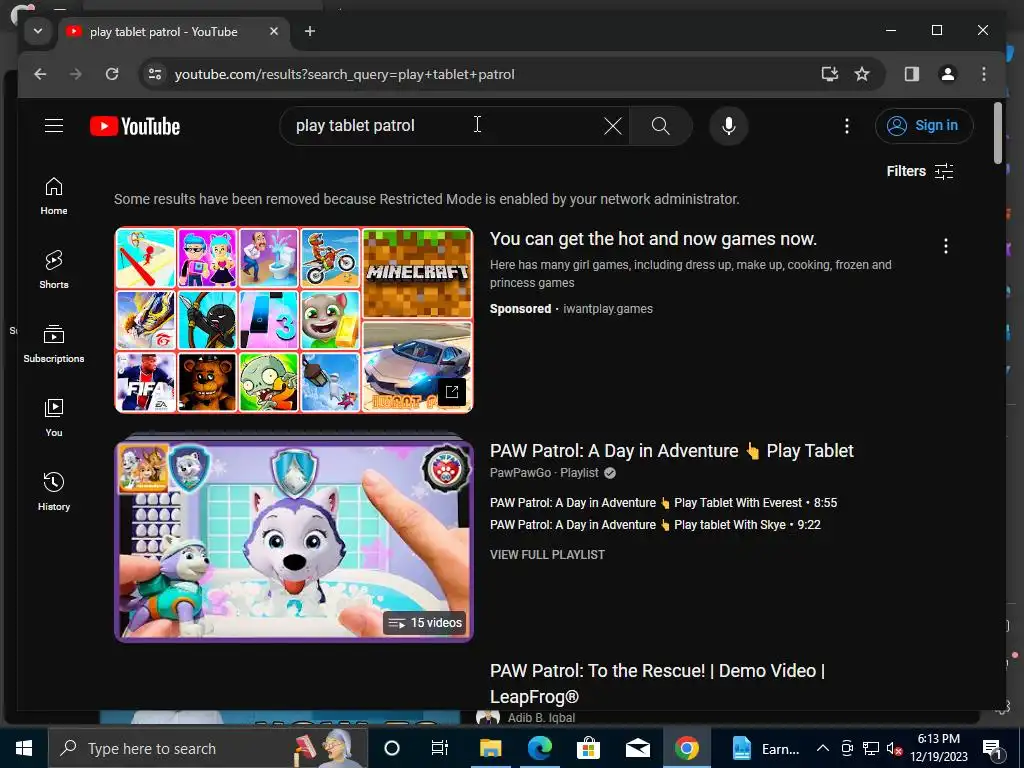Submit search with magnifying glass button
1024x768 pixels.
tap(661, 126)
